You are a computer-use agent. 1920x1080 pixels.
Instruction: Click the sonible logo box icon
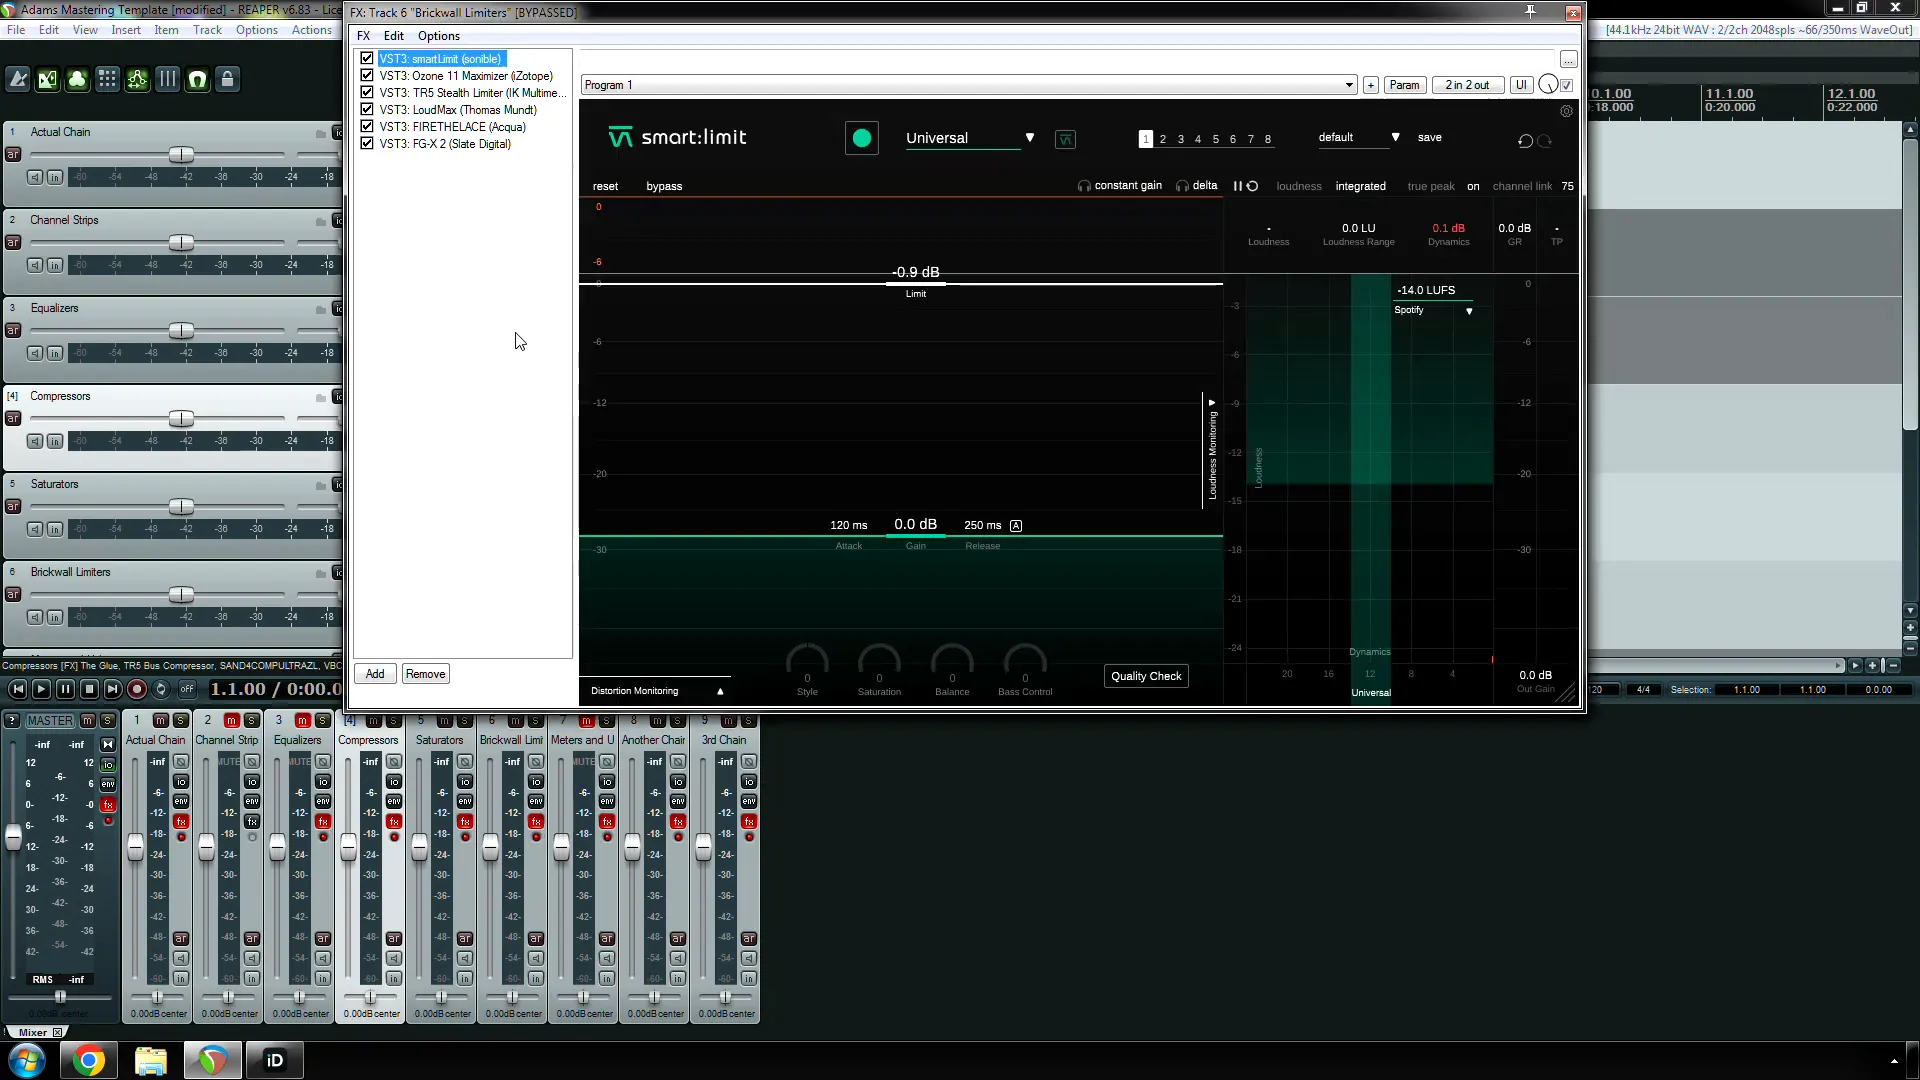coord(1066,140)
